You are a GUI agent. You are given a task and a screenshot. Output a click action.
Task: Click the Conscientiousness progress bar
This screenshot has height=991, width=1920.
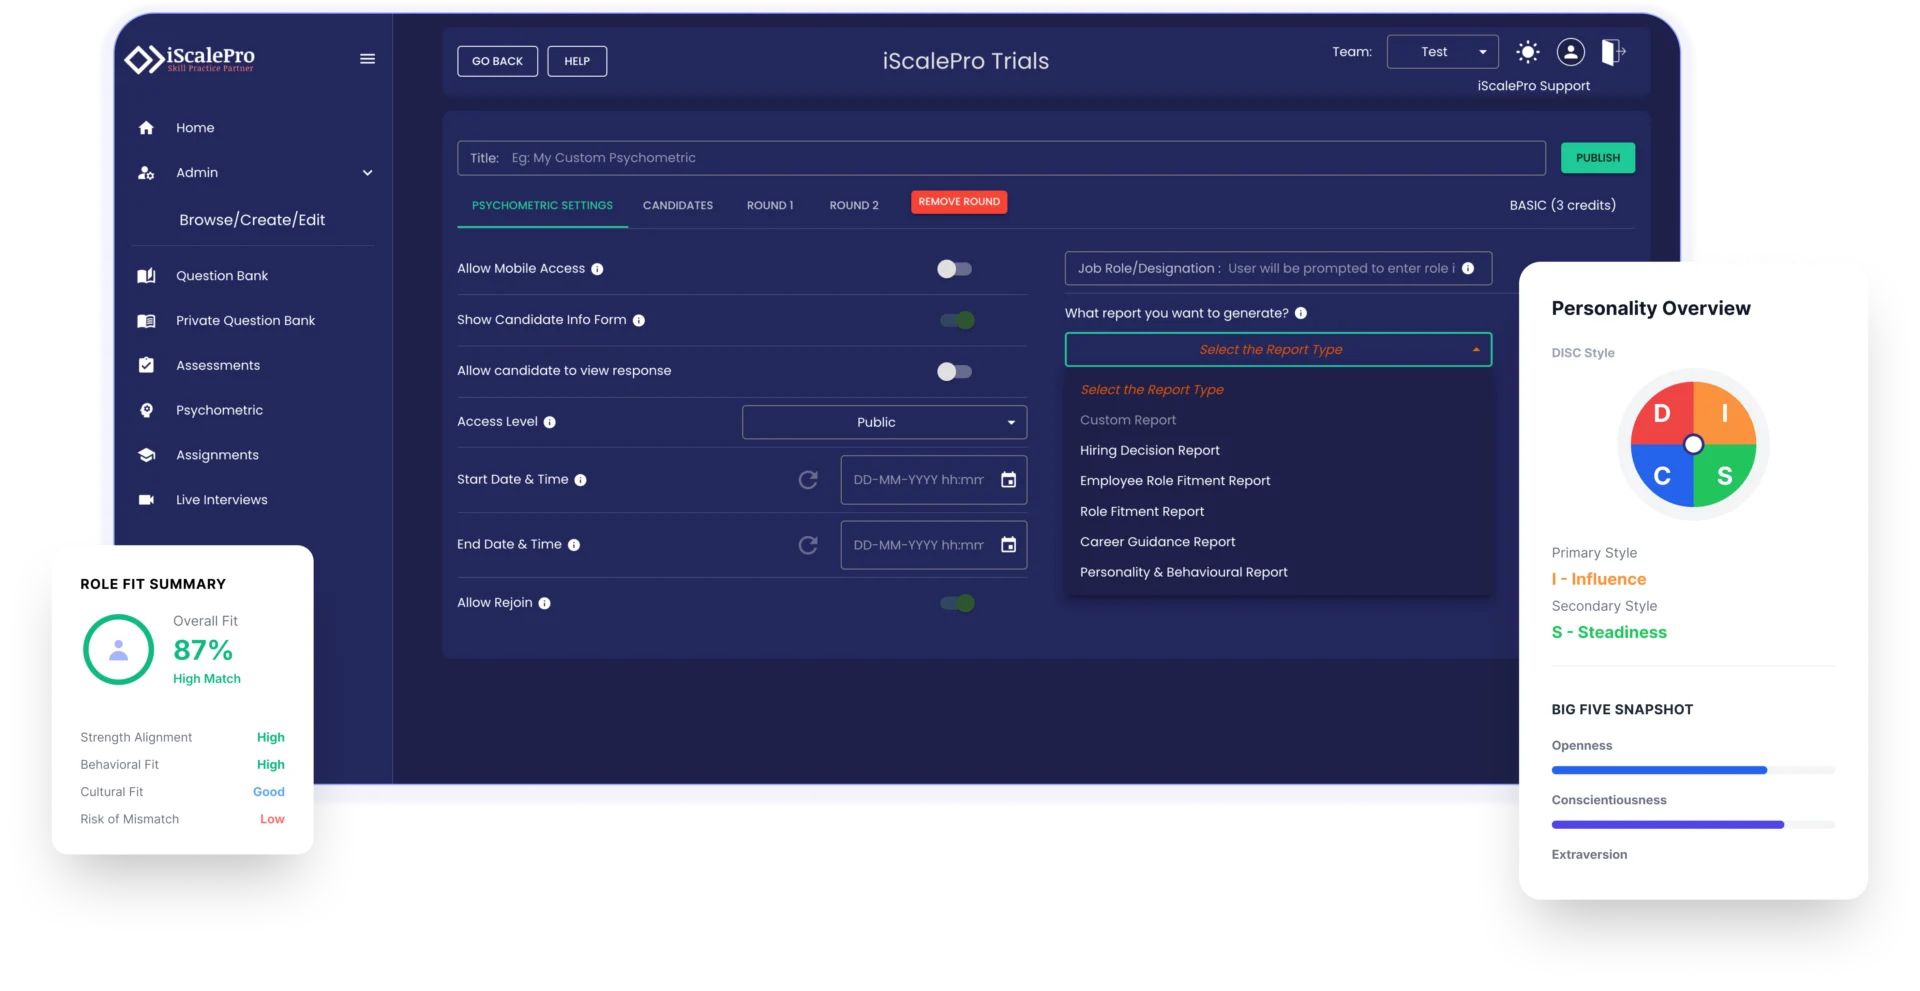tap(1693, 825)
